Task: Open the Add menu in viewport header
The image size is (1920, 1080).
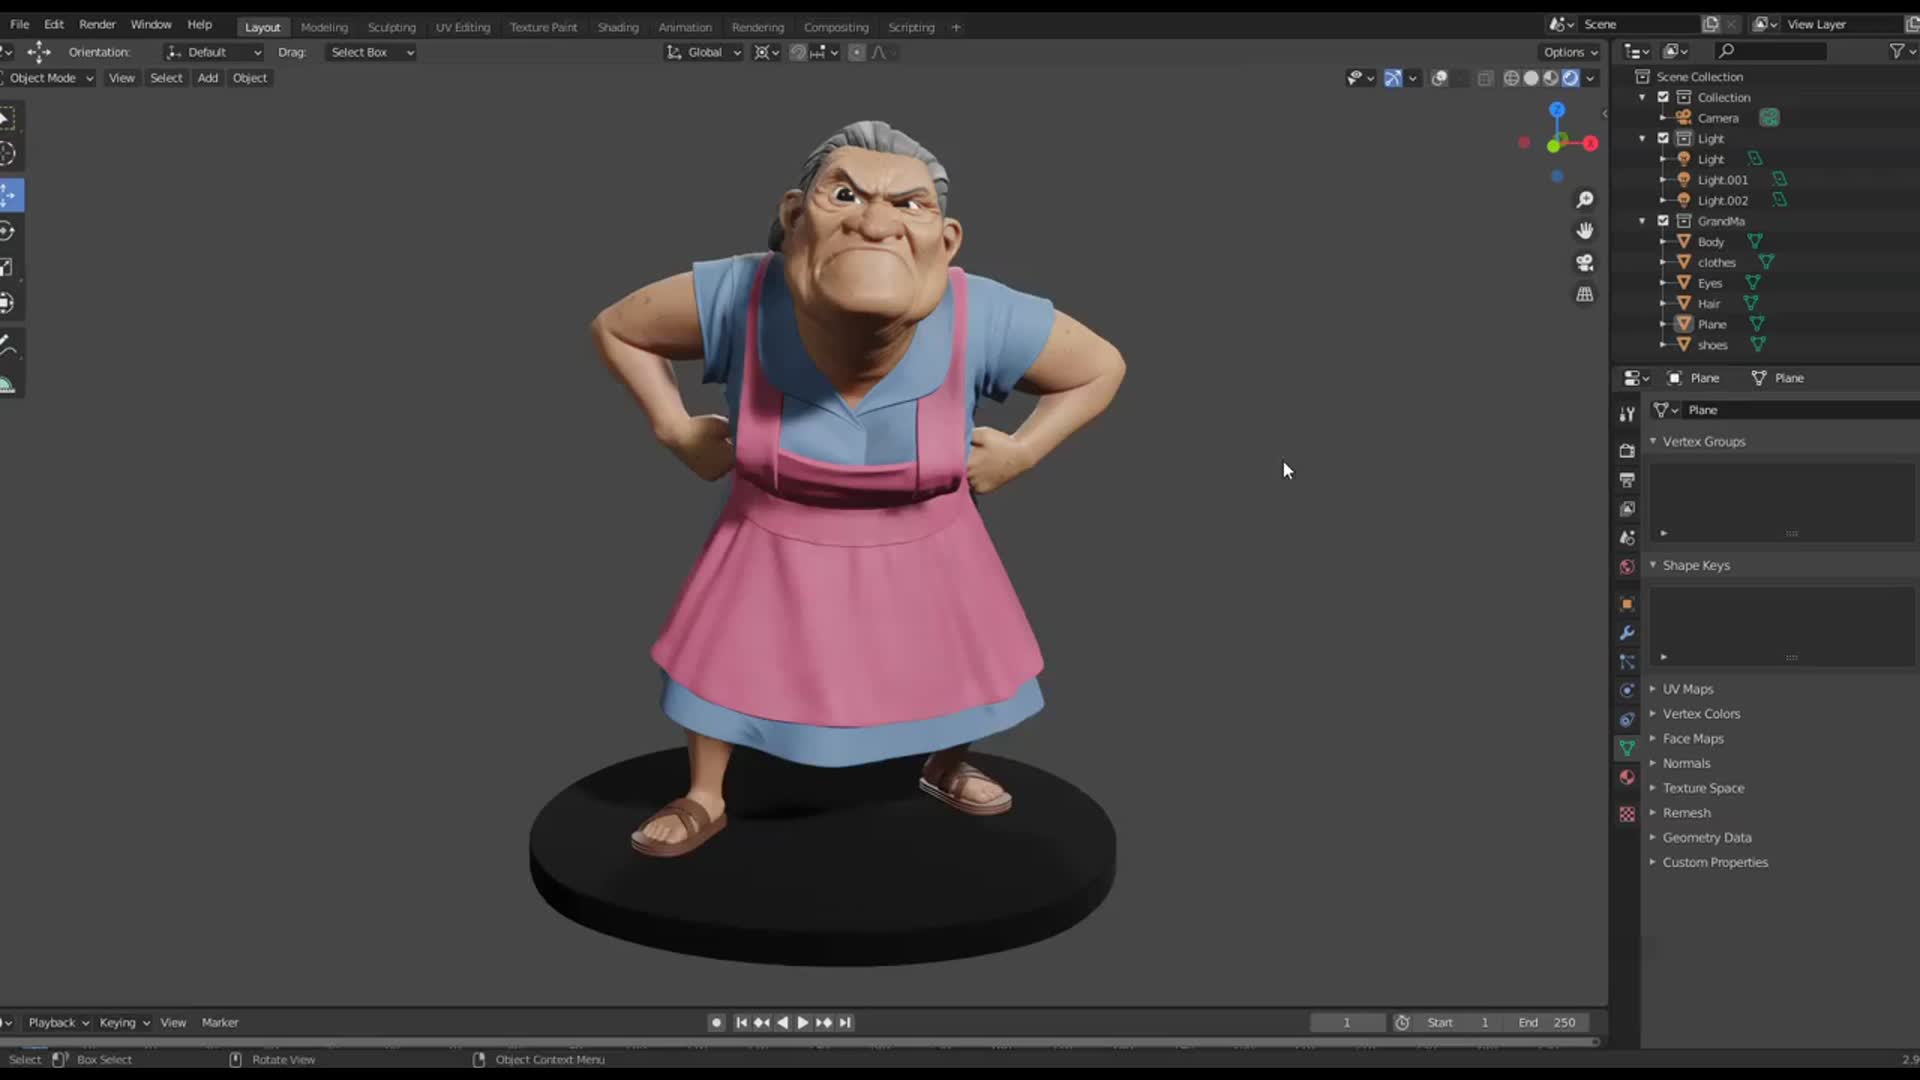Action: pyautogui.click(x=207, y=78)
